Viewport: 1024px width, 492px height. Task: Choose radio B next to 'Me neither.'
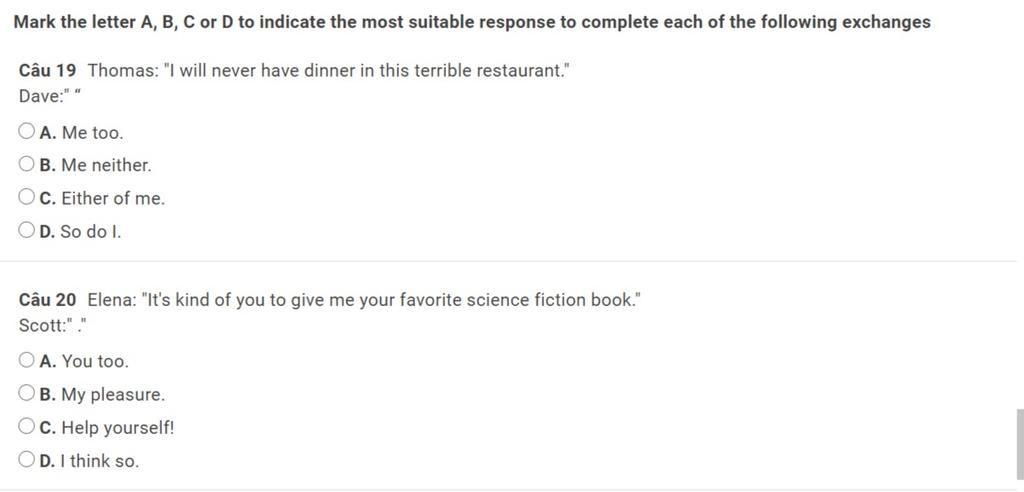coord(26,164)
